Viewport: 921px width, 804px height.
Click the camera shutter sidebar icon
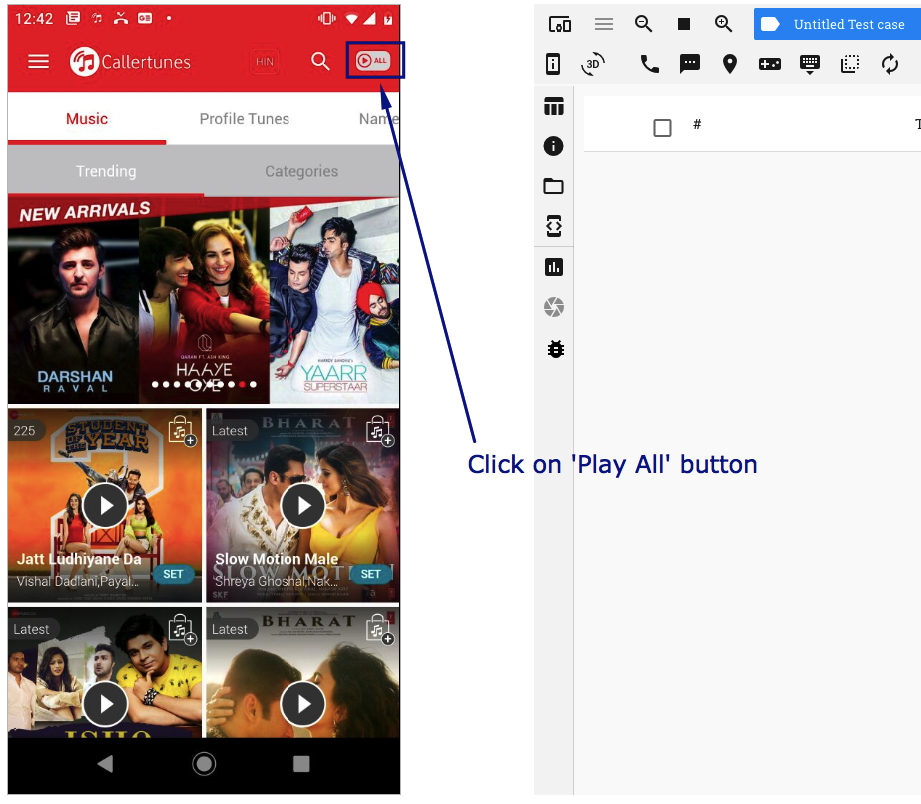(554, 307)
